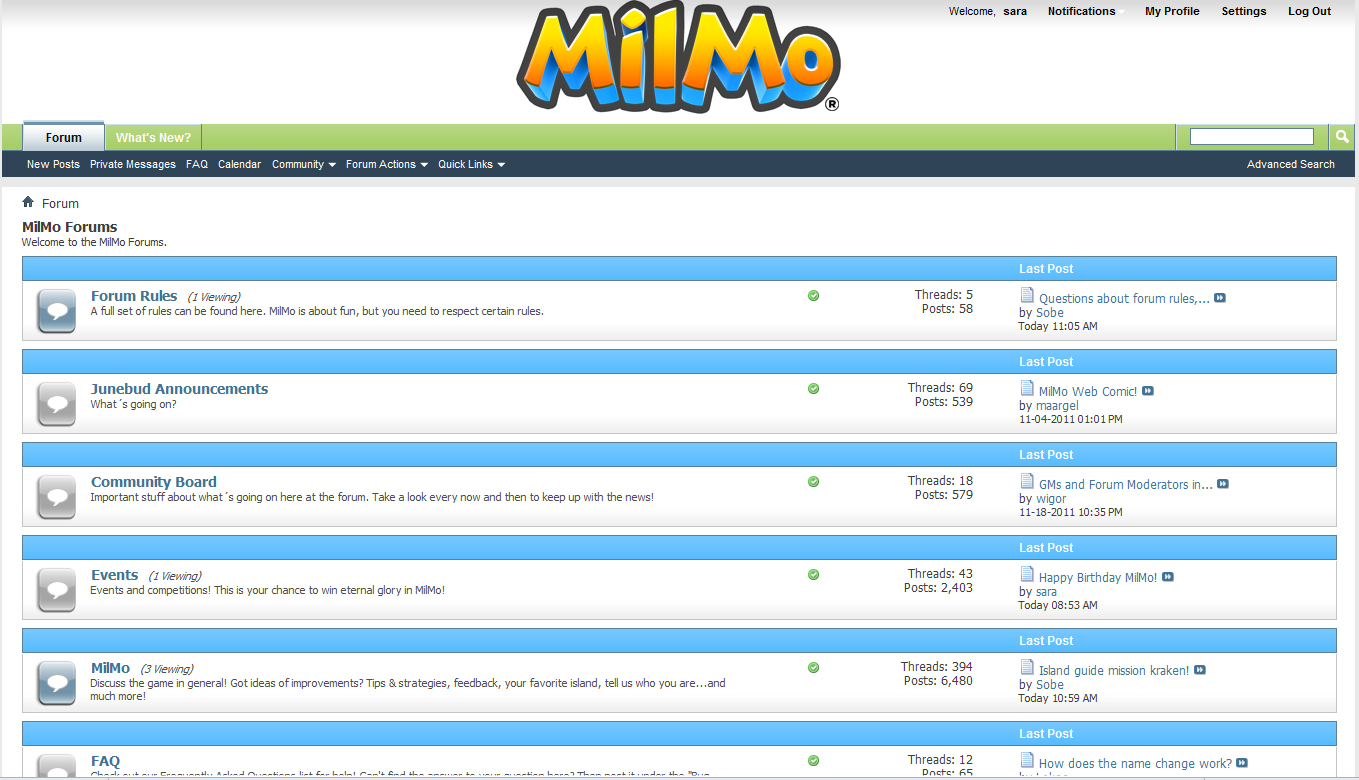
Task: Click the green status indicator for MilMo forum
Action: pos(813,667)
